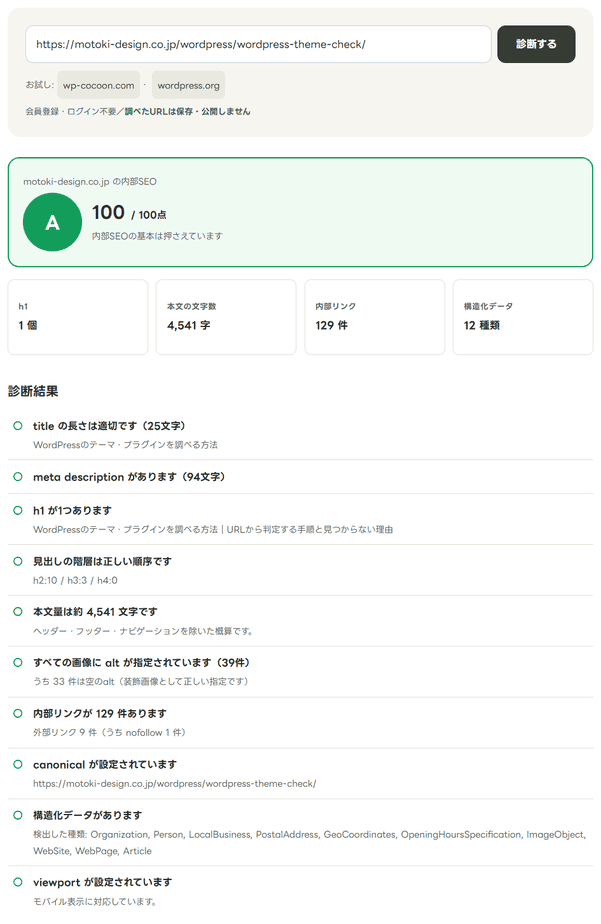Click 内部SEOの基本は押さえています text
This screenshot has height=924, width=601.
tap(157, 236)
